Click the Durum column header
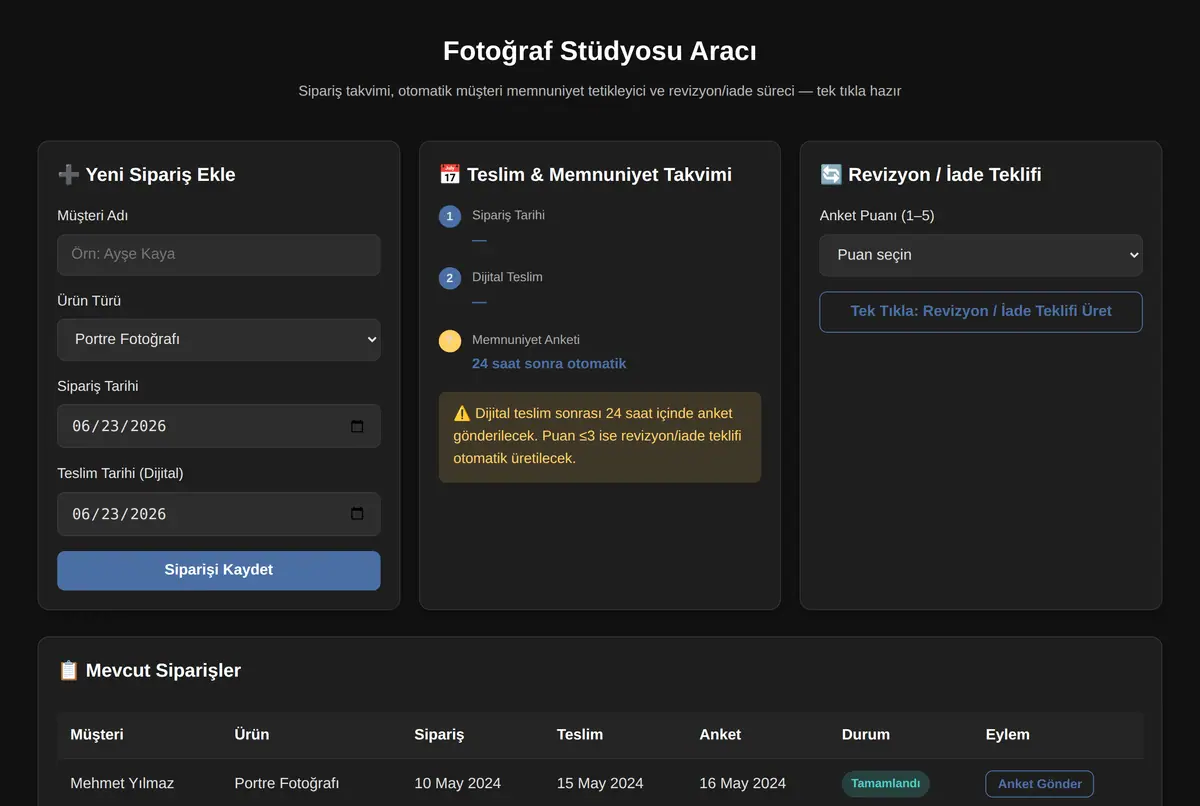This screenshot has width=1200, height=806. (x=866, y=735)
